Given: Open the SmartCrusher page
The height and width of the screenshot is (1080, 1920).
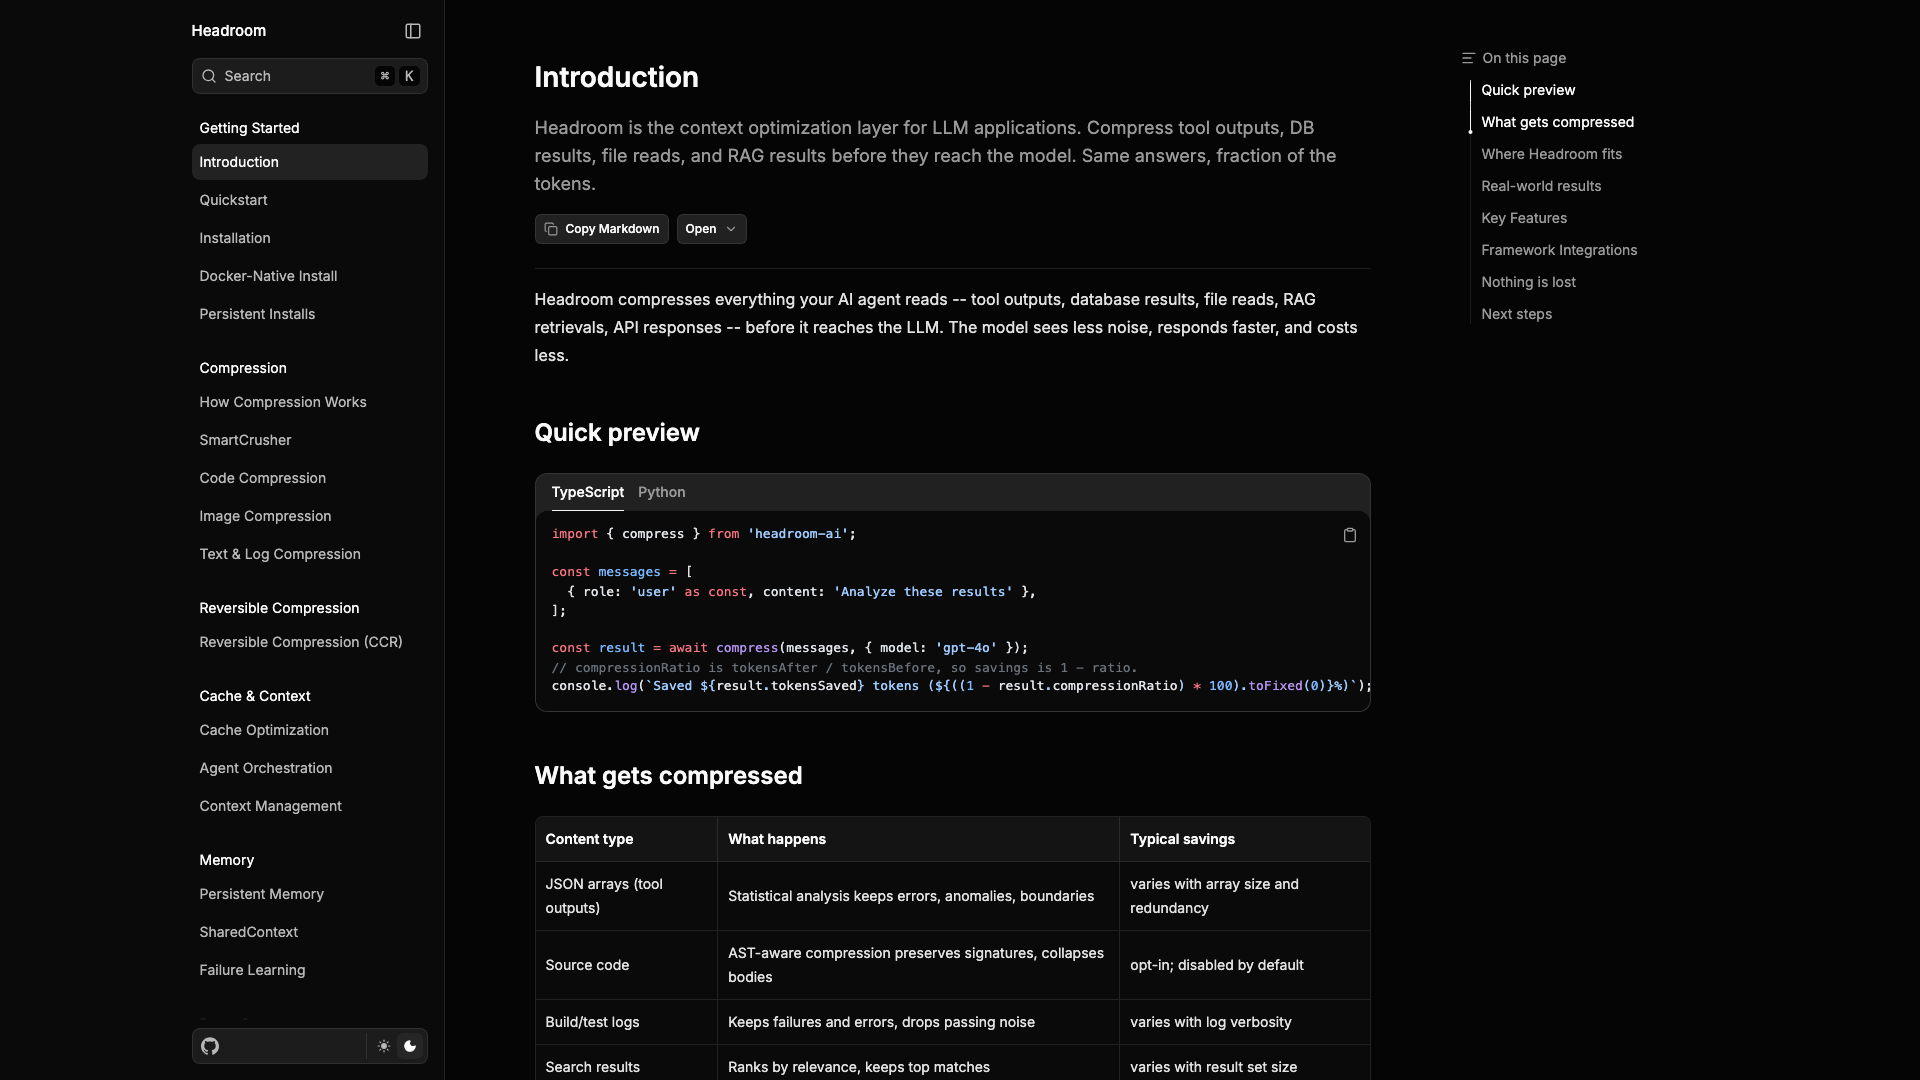Looking at the screenshot, I should pos(310,440).
